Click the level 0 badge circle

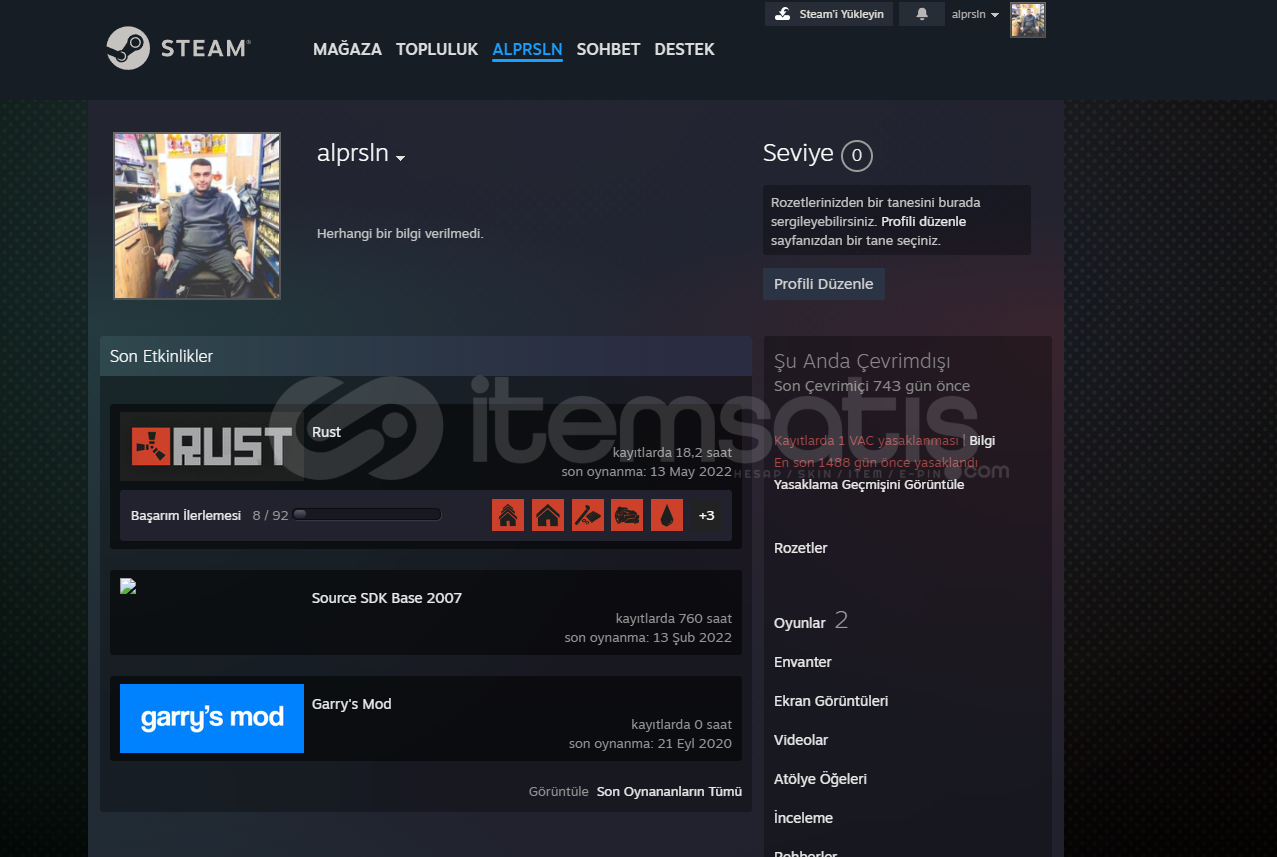click(x=857, y=156)
